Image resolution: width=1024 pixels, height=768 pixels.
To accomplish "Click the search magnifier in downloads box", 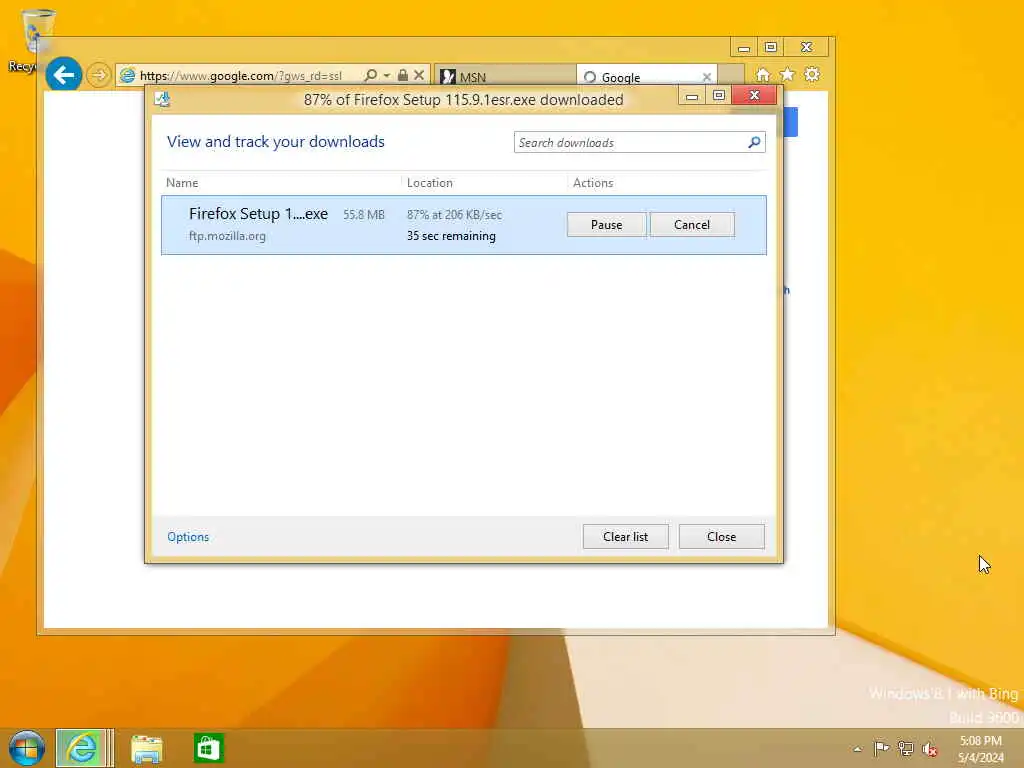I will click(x=754, y=142).
